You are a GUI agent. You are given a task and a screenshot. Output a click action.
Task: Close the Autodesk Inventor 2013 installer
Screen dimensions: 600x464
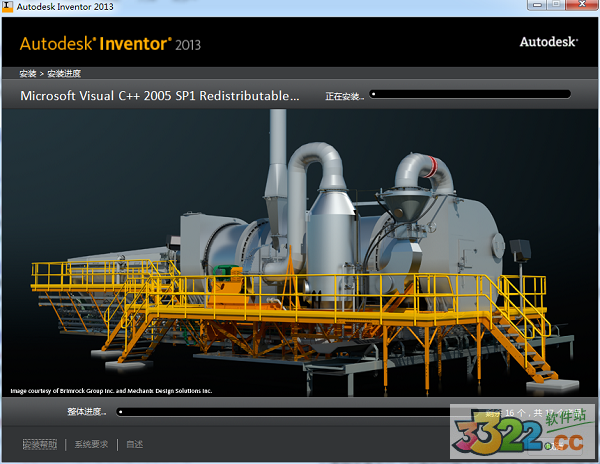(582, 5)
